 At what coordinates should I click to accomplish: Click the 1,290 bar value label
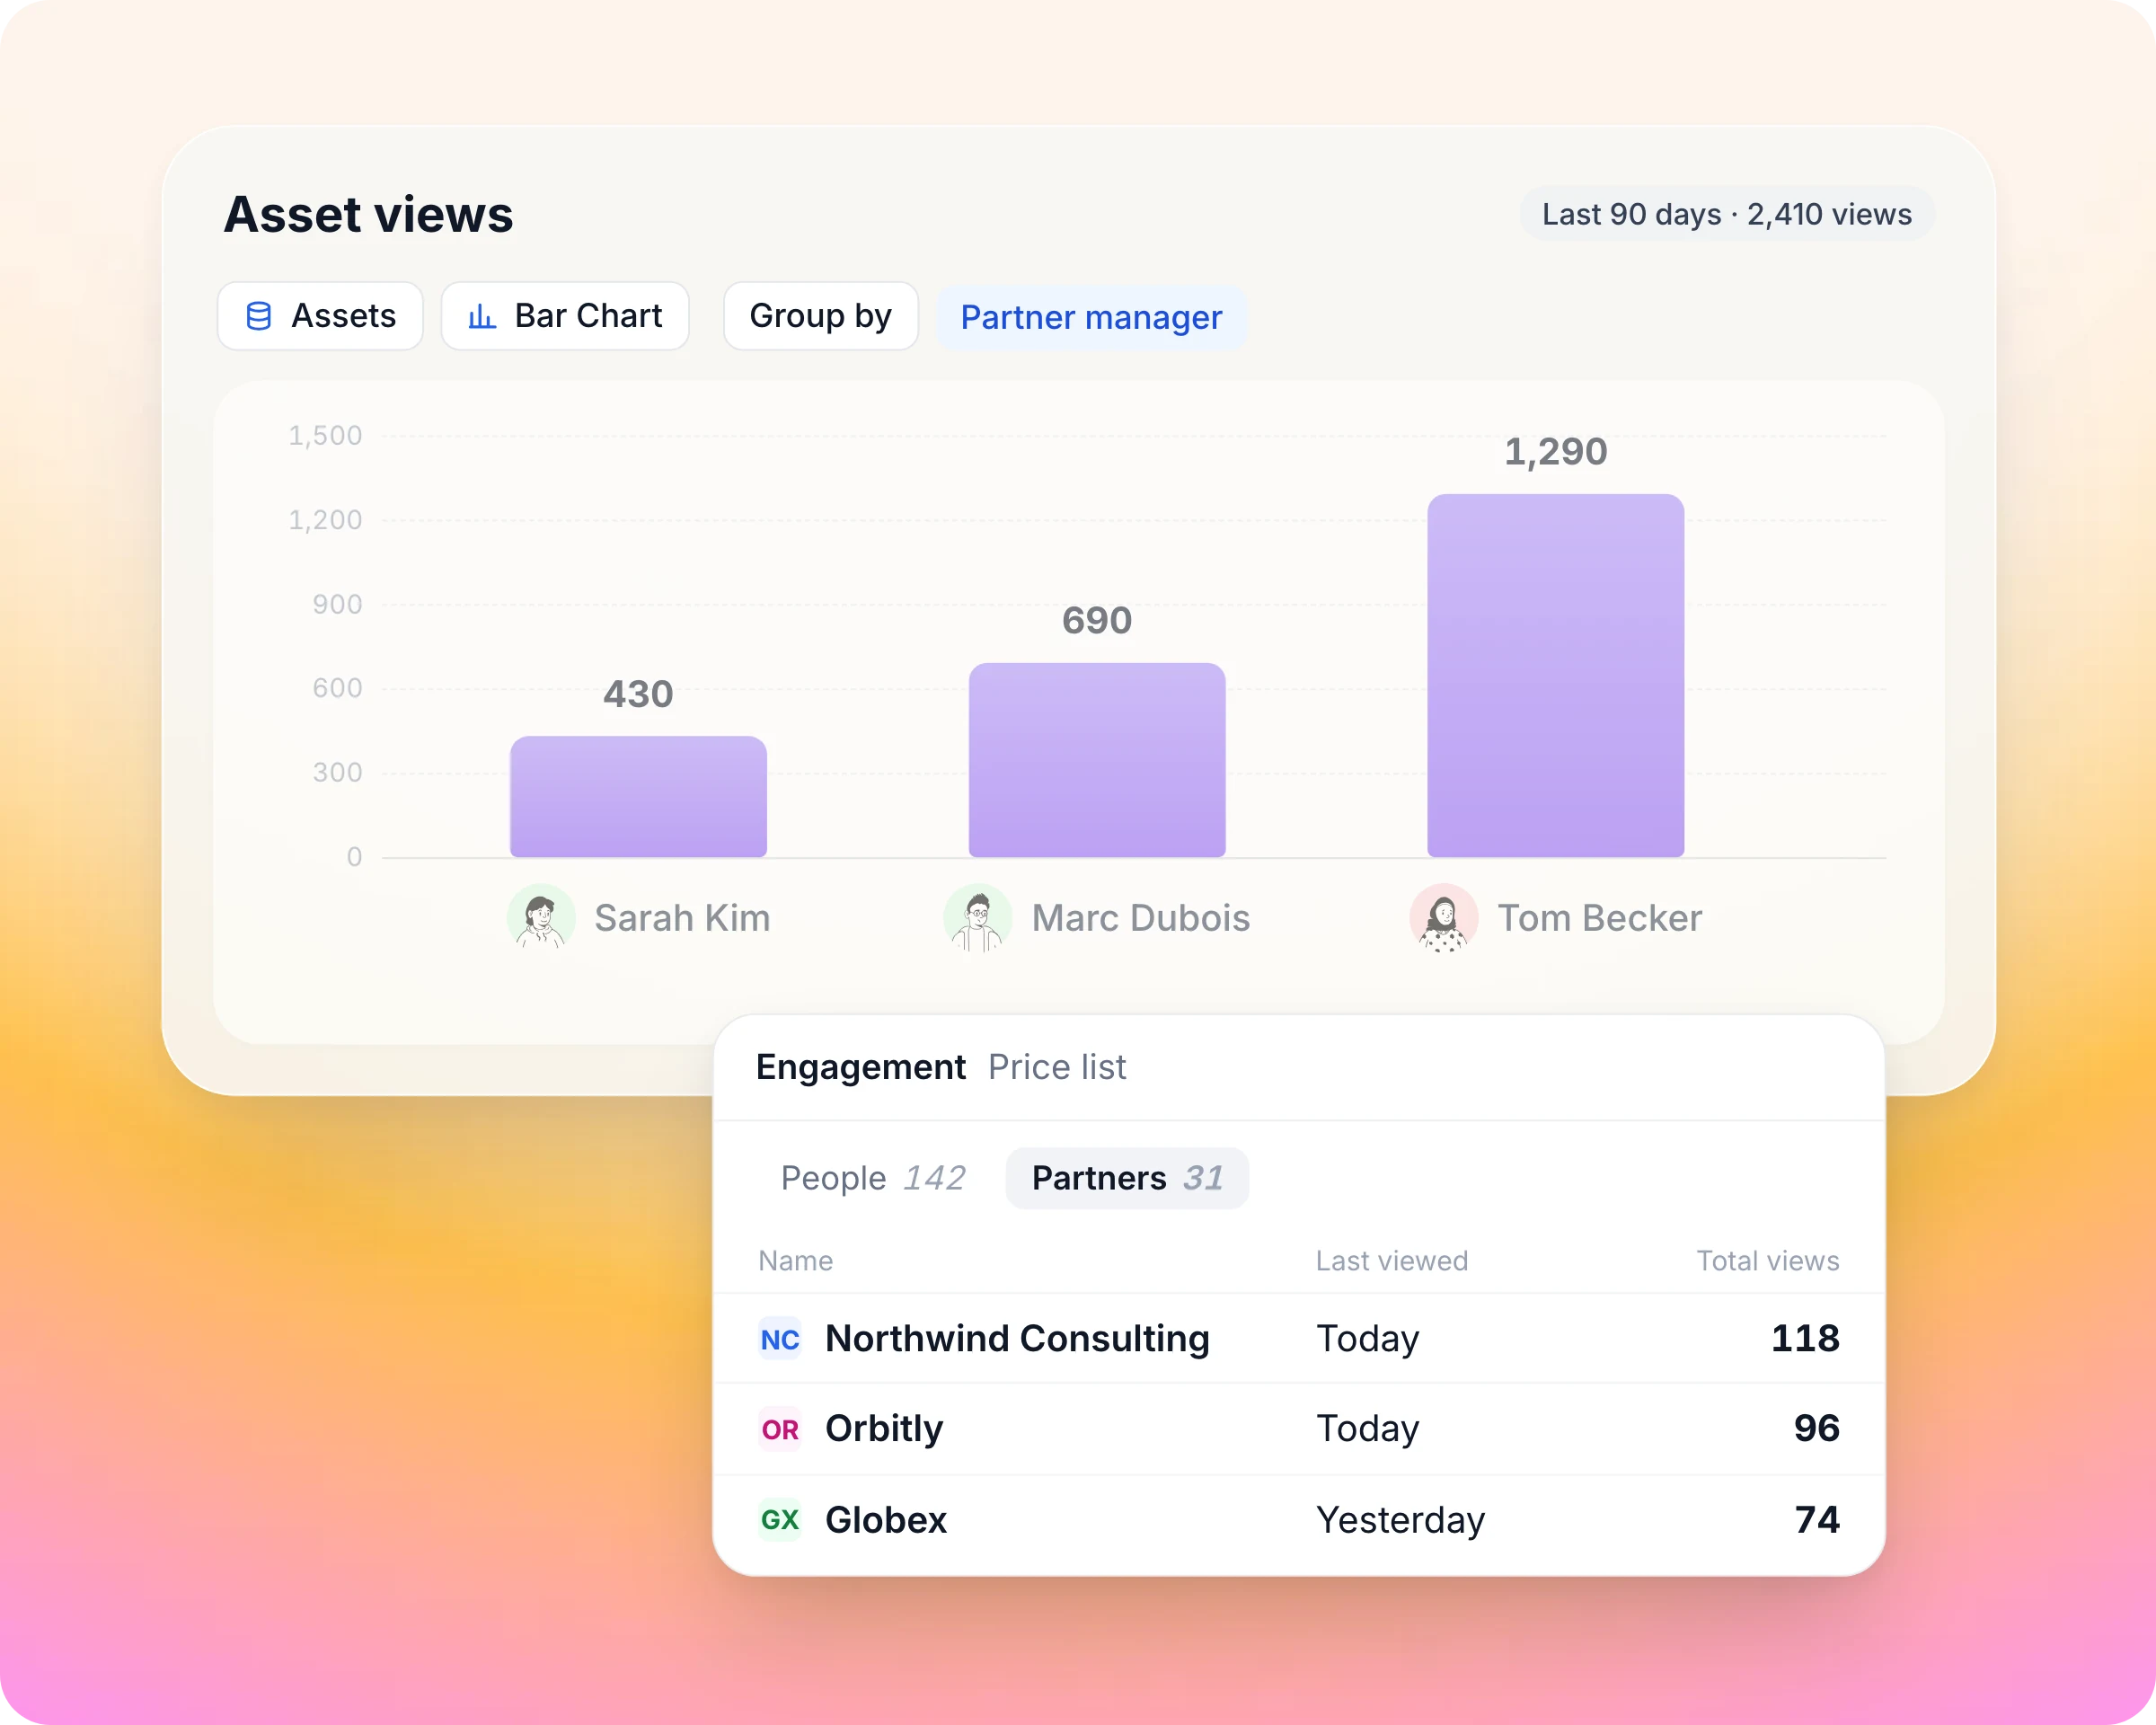(x=1556, y=452)
